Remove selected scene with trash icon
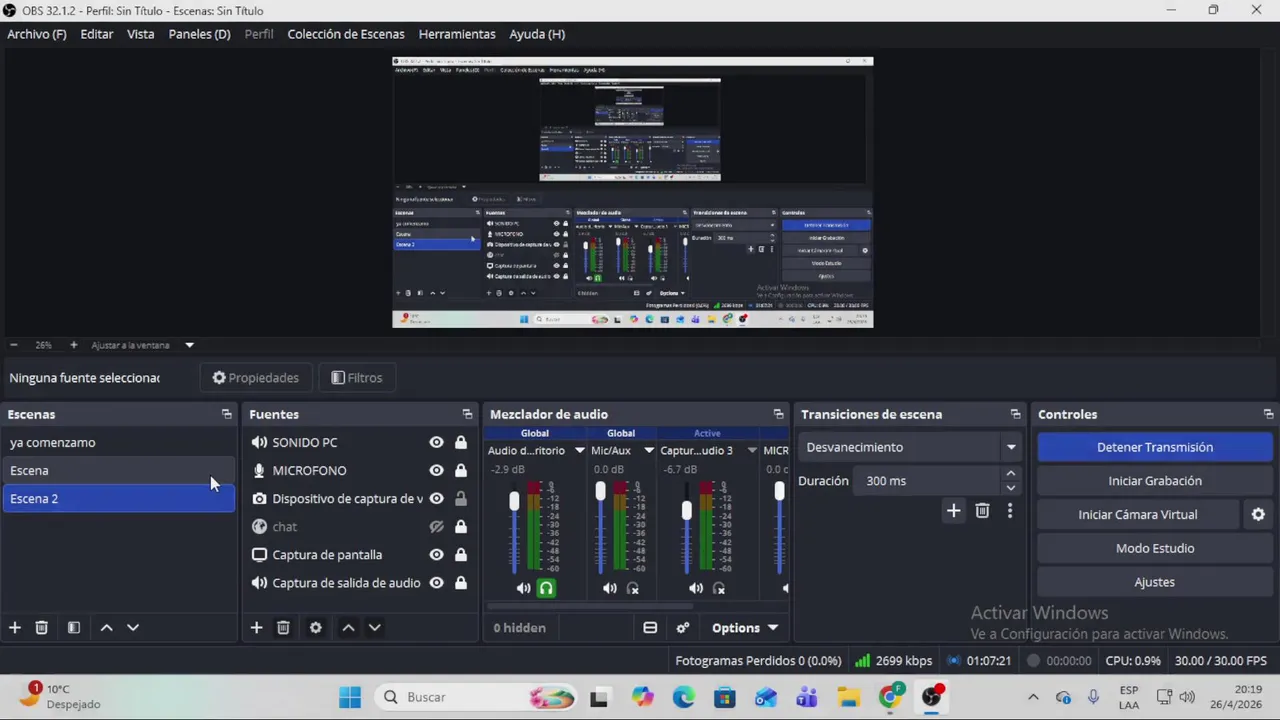Image resolution: width=1280 pixels, height=720 pixels. tap(41, 627)
